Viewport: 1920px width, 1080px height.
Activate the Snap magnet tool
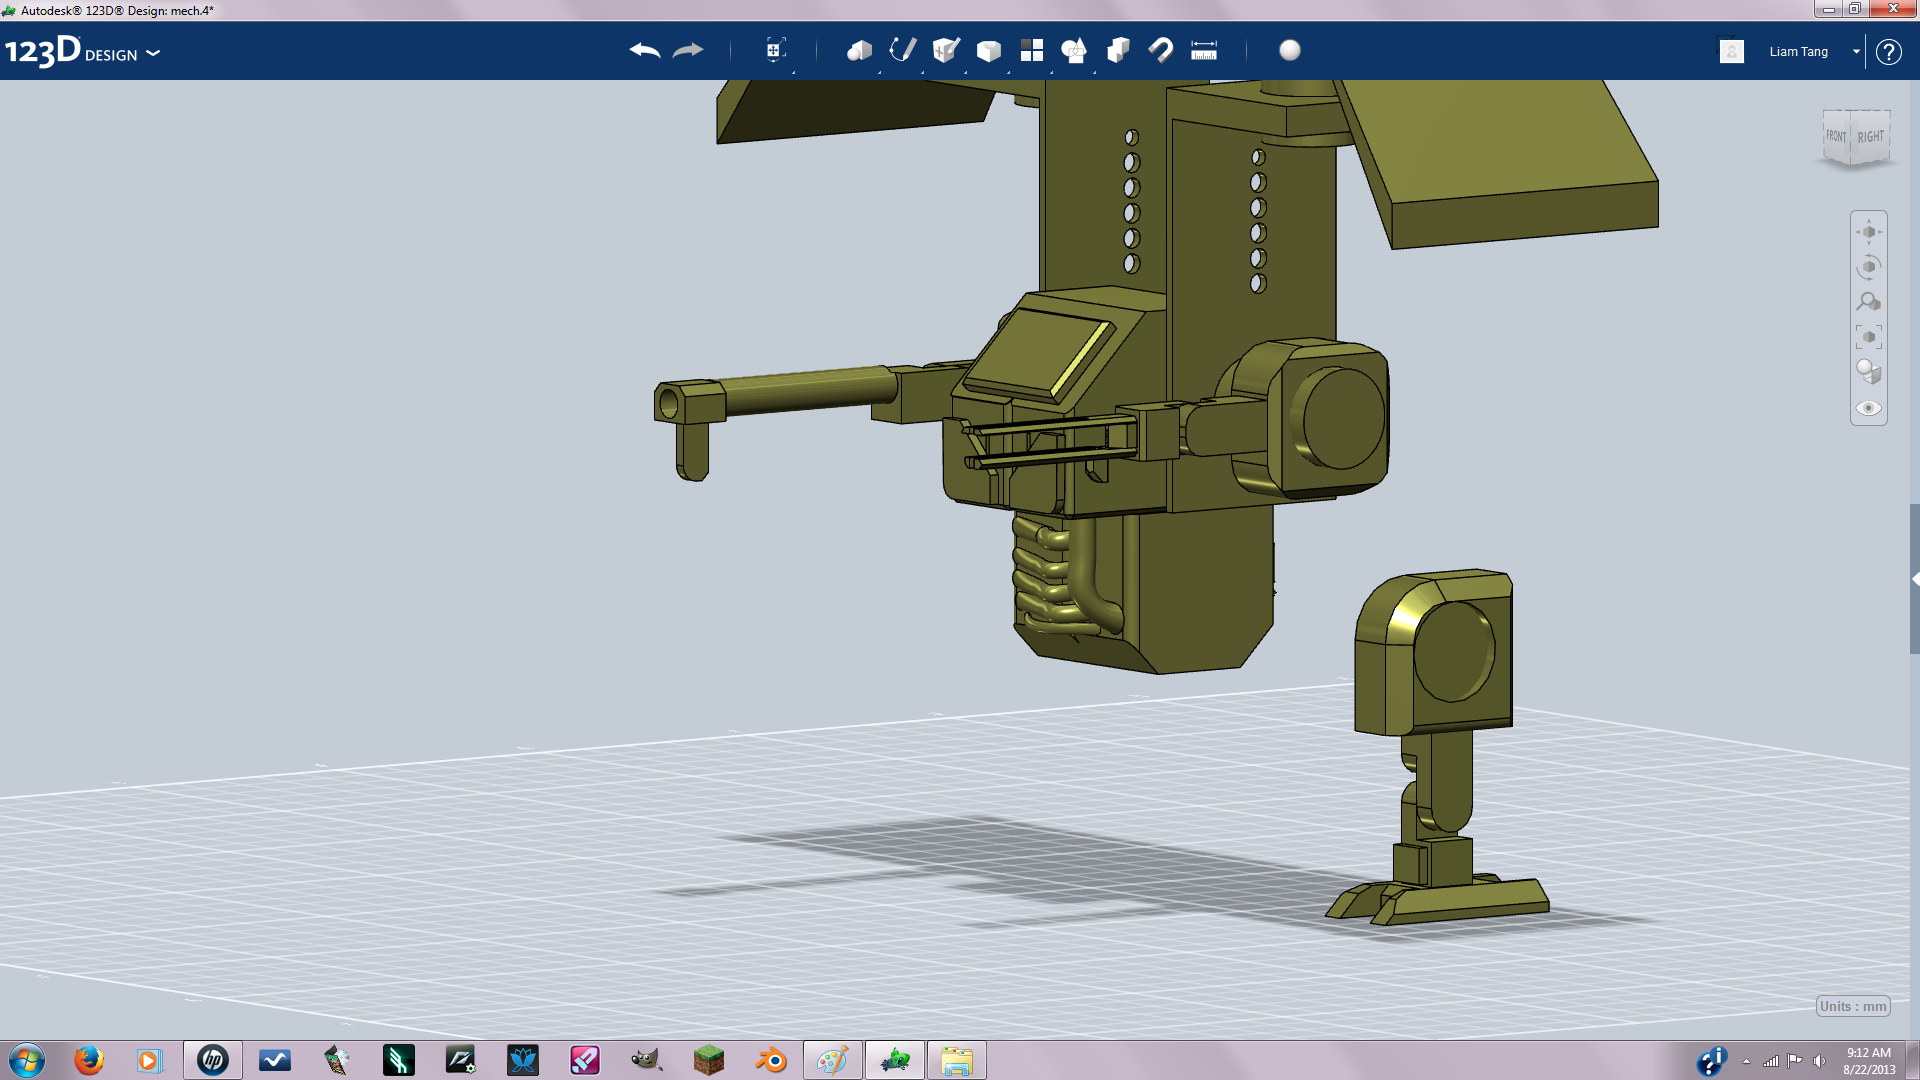(x=1161, y=50)
